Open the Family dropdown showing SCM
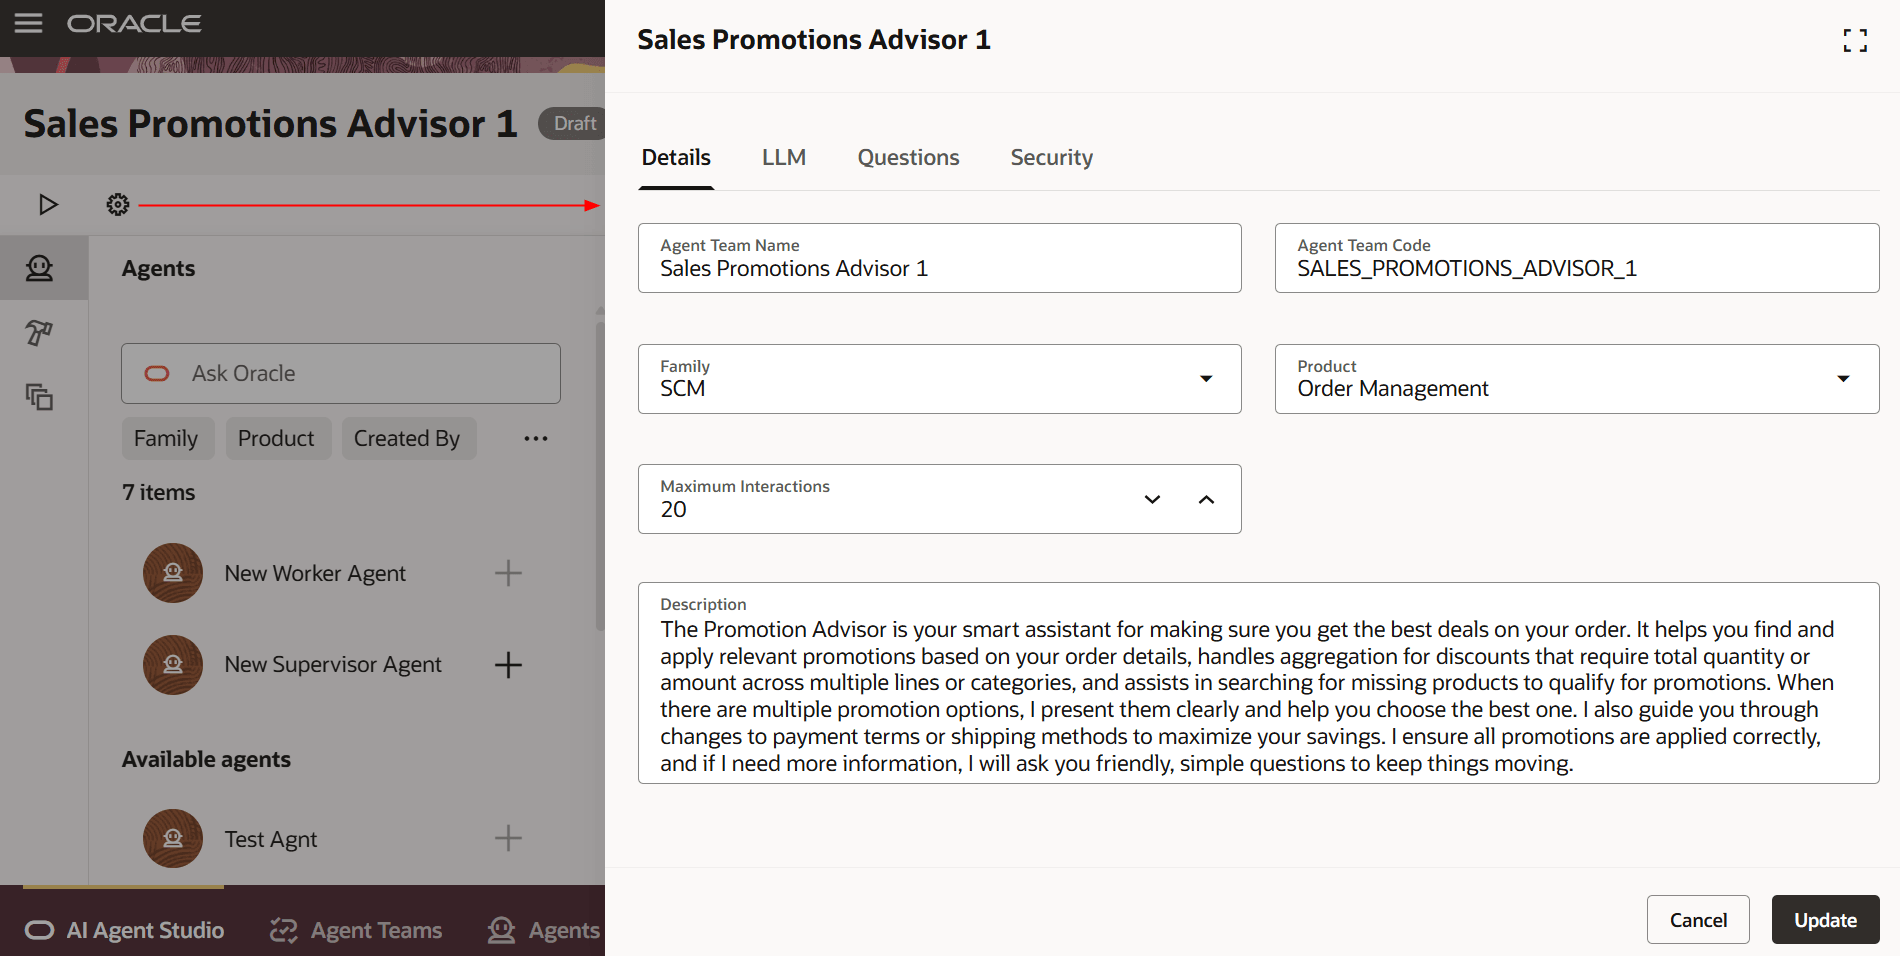Image resolution: width=1900 pixels, height=956 pixels. (x=1207, y=380)
